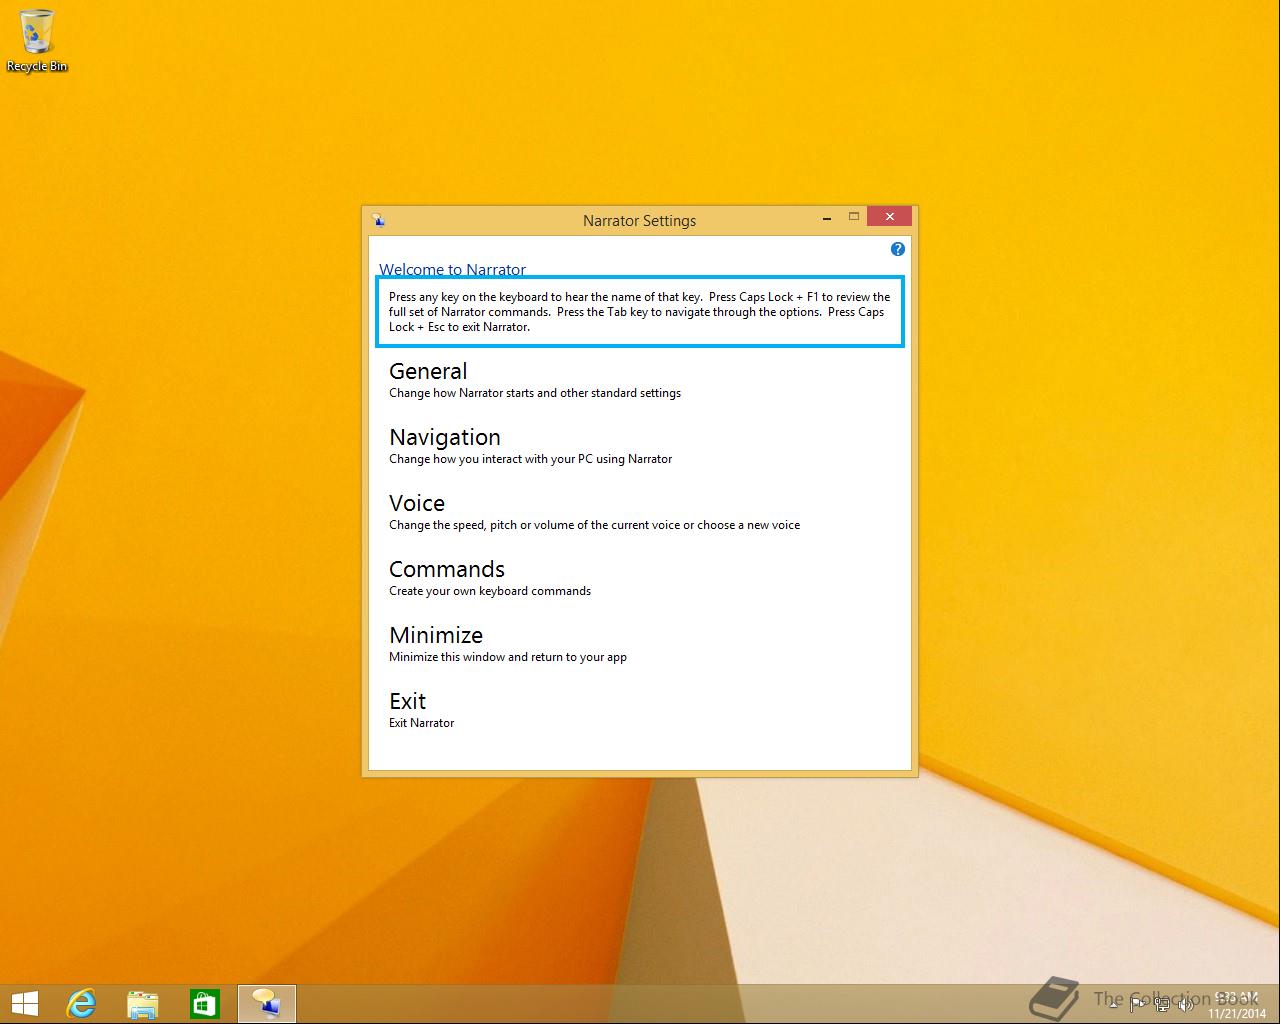Launch Internet Explorer from the taskbar

(81, 1003)
